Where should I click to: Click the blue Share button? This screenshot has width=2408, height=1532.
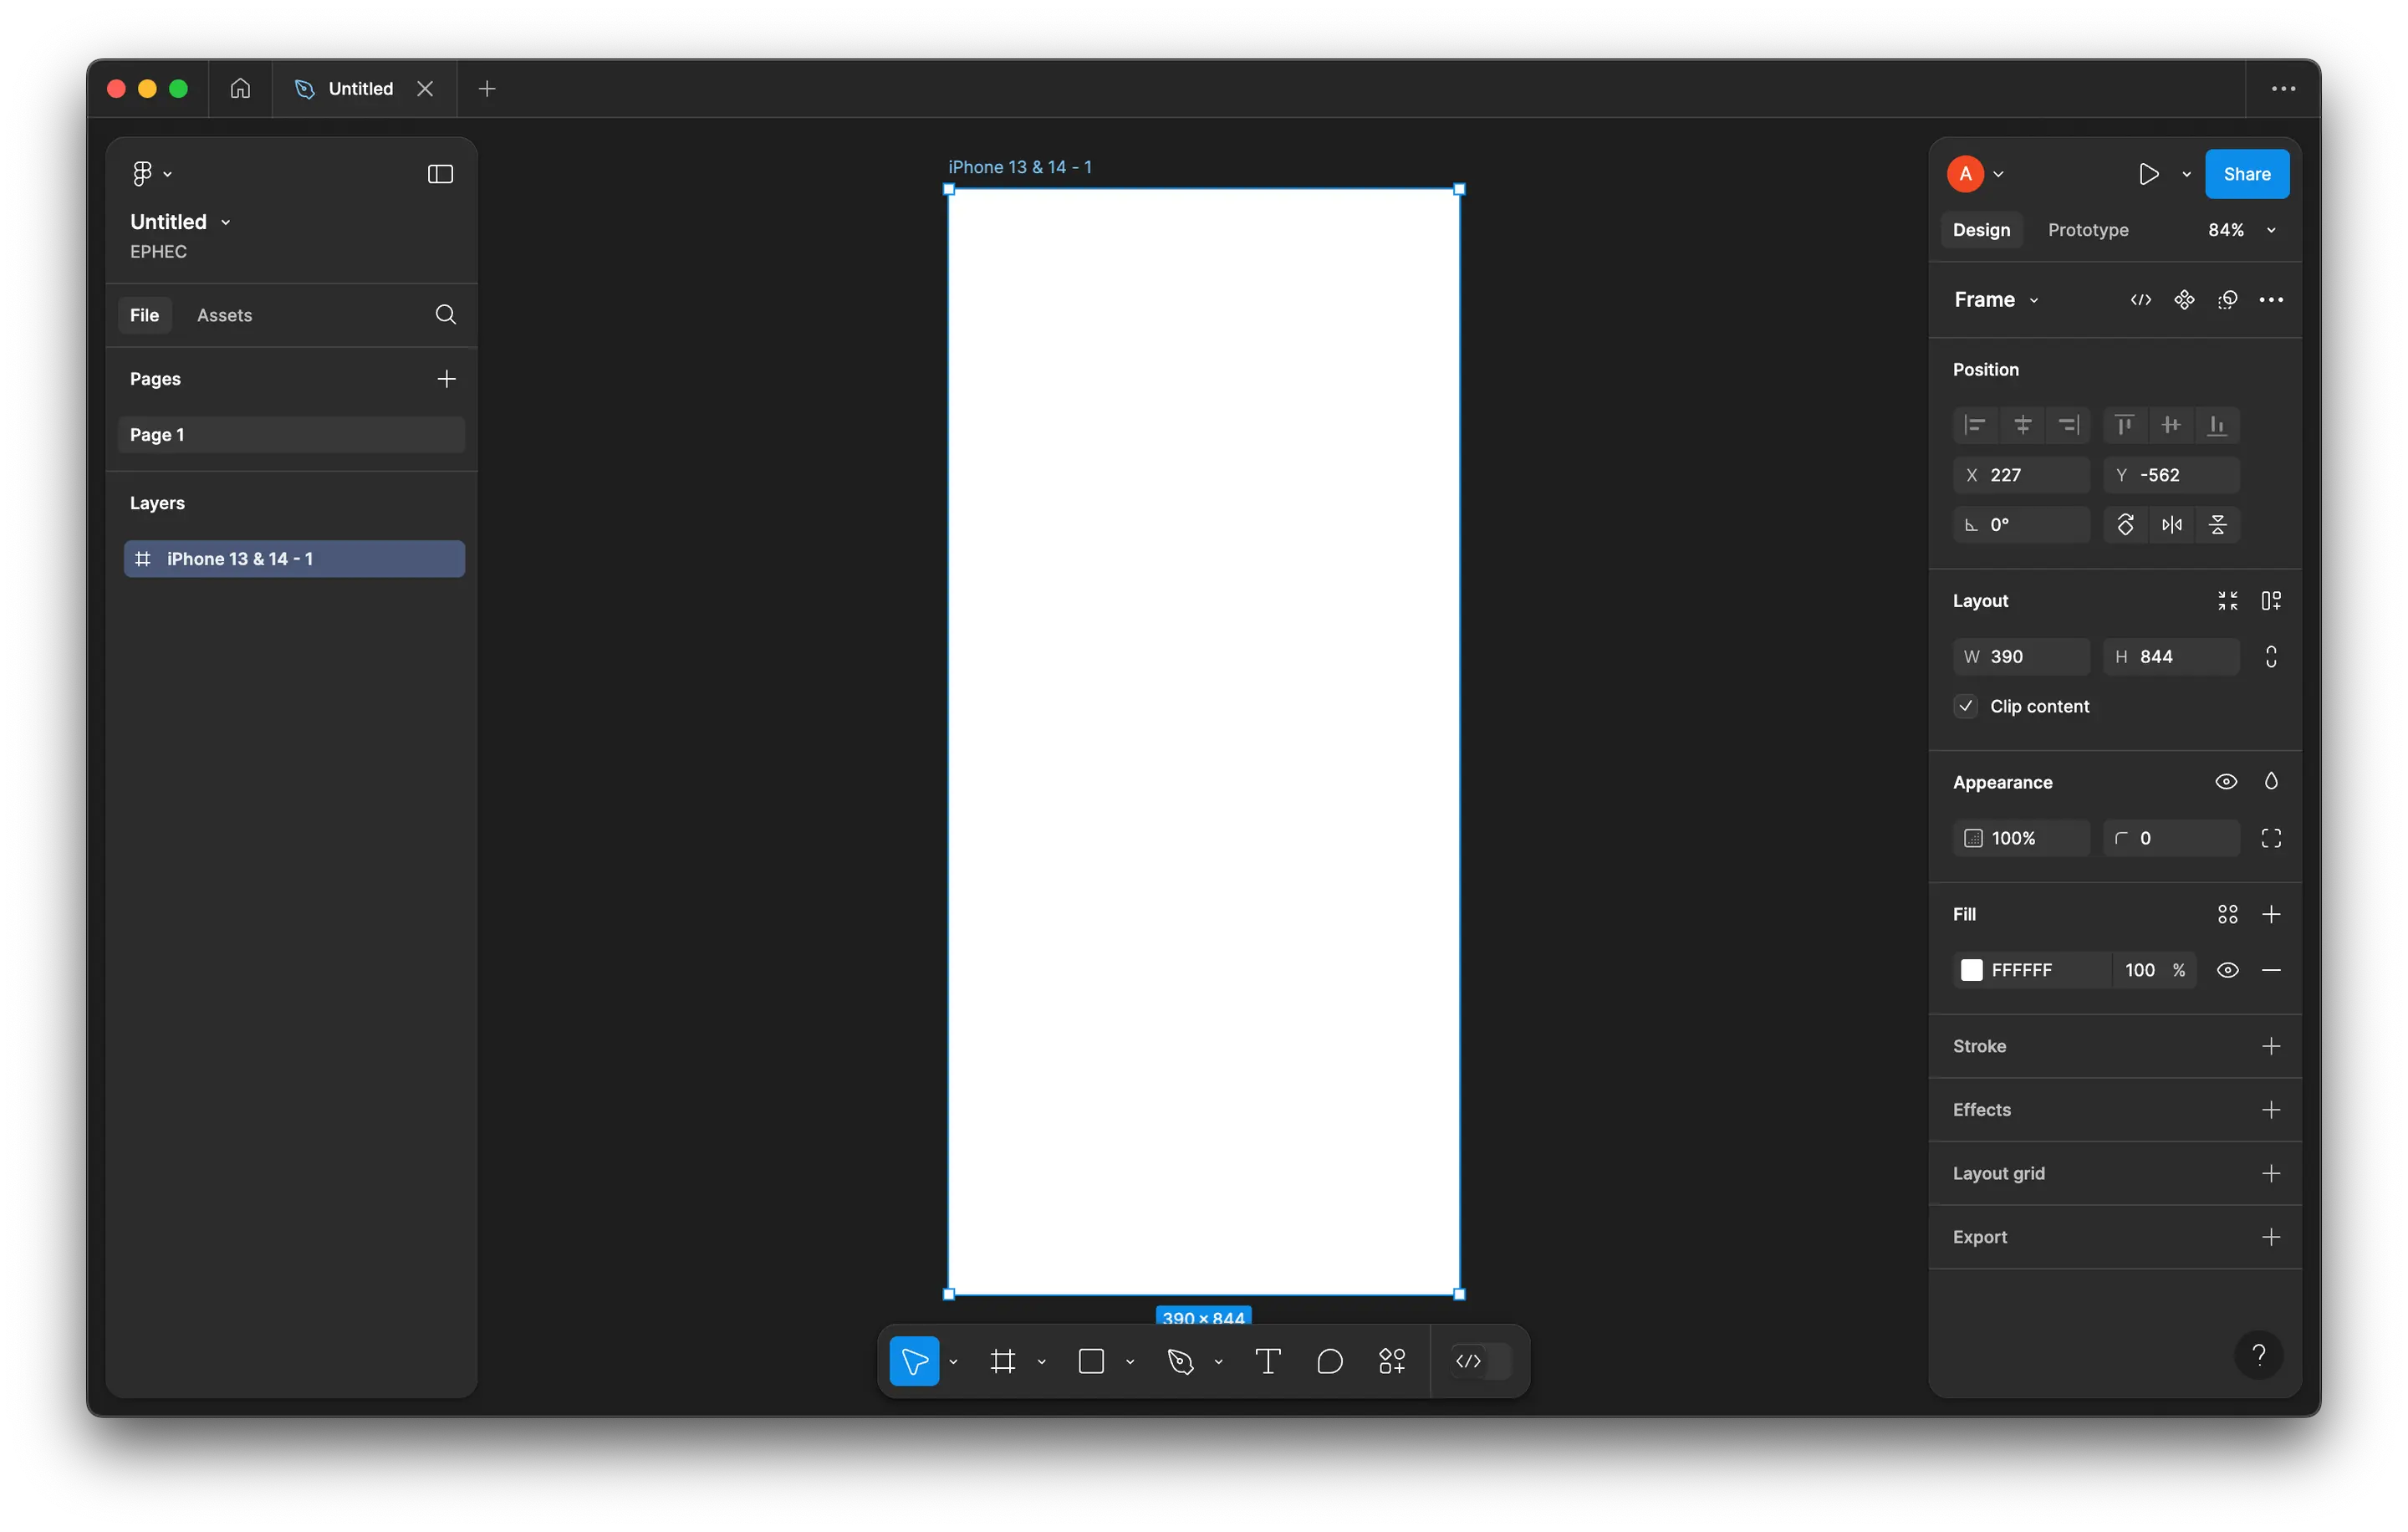point(2246,174)
